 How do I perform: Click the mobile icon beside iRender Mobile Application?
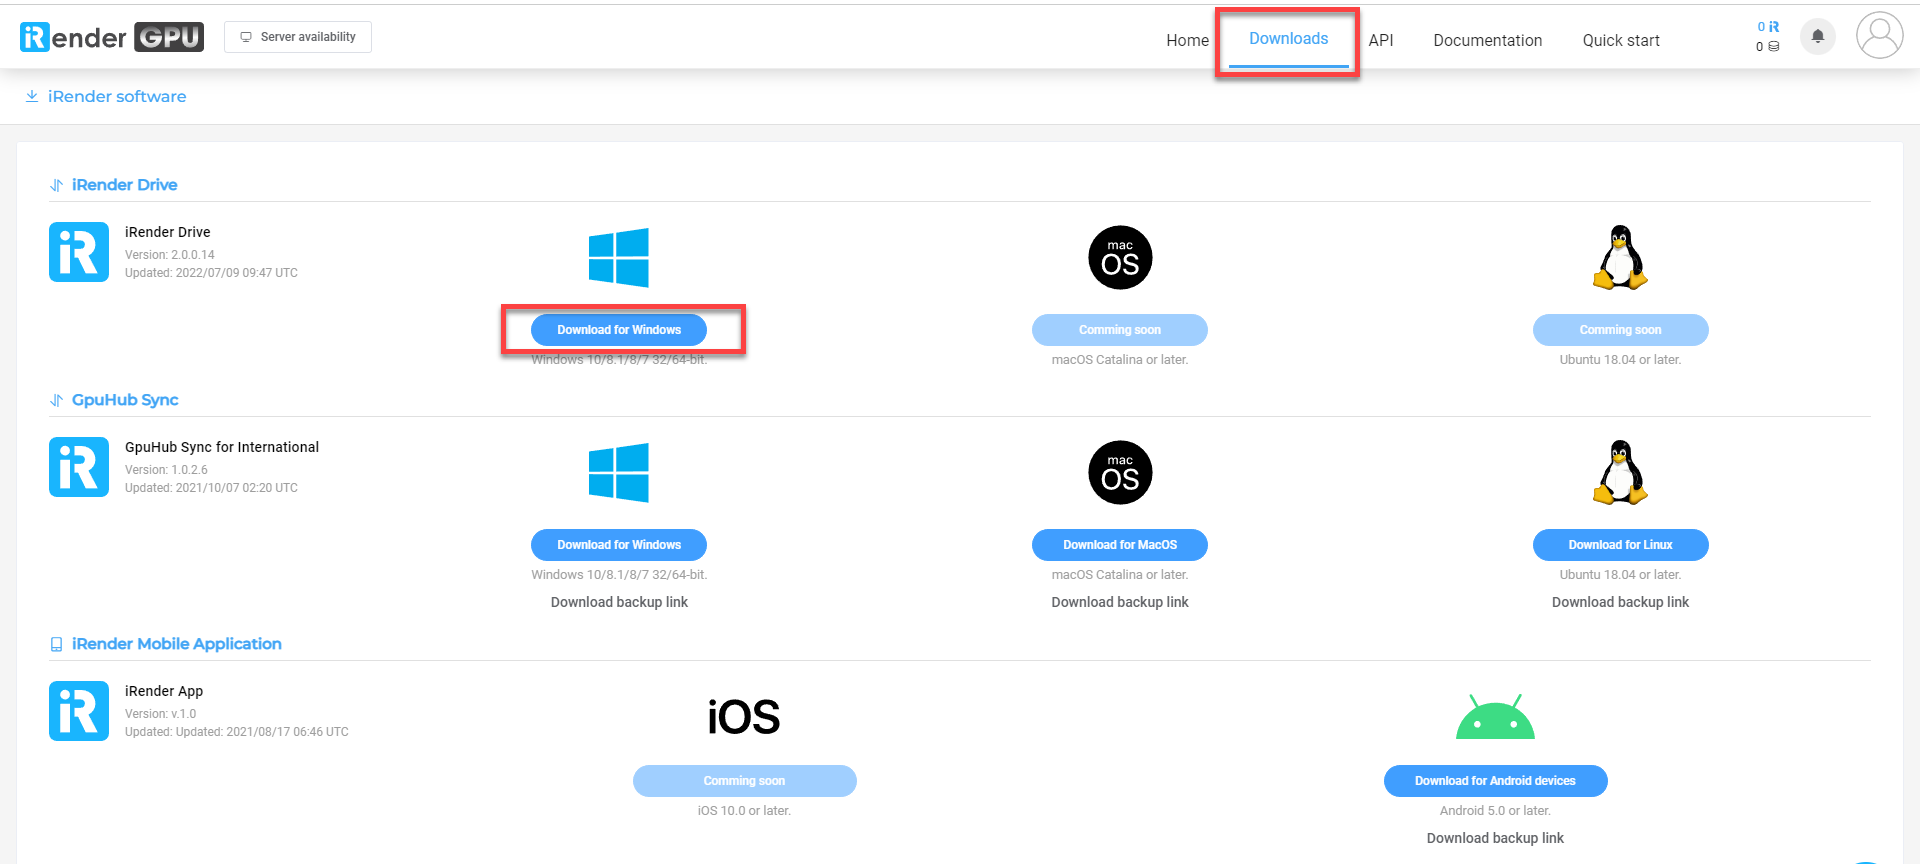click(57, 645)
